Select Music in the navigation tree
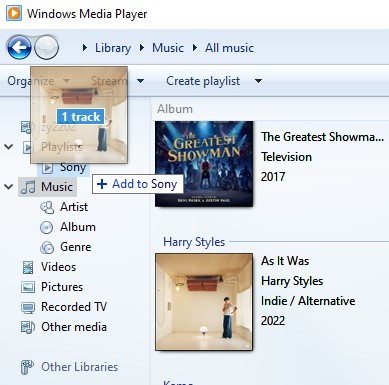This screenshot has height=385, width=389. pyautogui.click(x=57, y=187)
